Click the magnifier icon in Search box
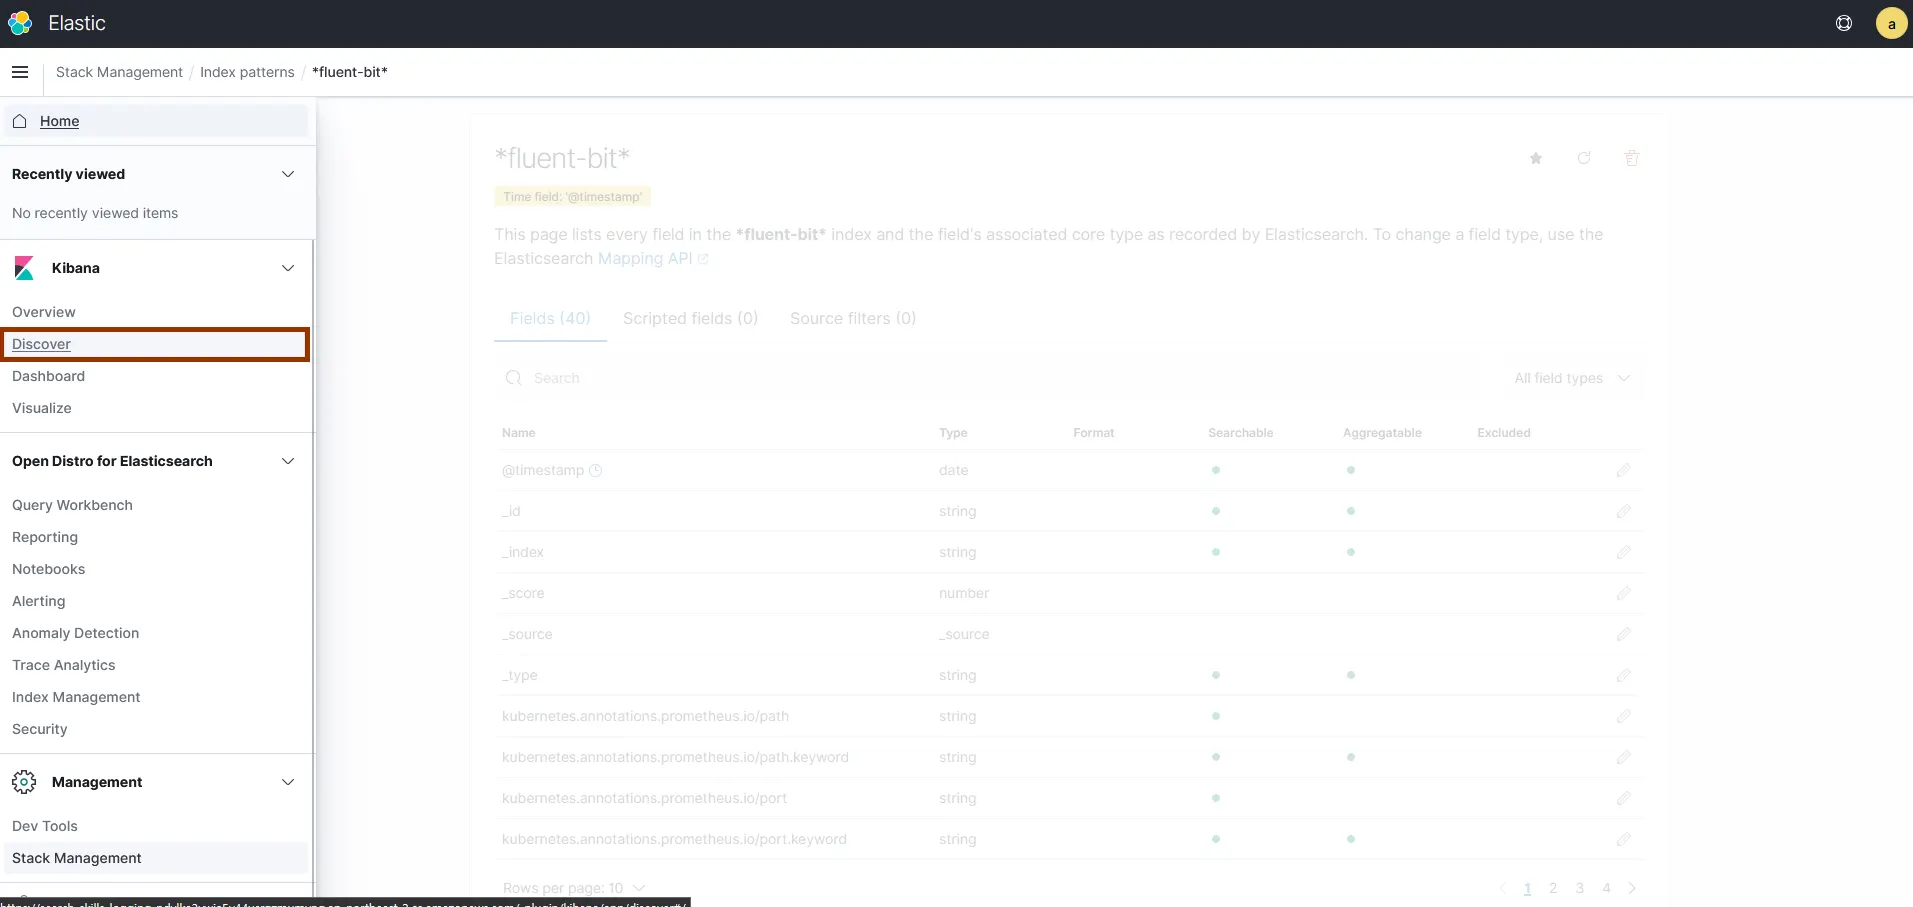The image size is (1913, 907). (x=514, y=378)
